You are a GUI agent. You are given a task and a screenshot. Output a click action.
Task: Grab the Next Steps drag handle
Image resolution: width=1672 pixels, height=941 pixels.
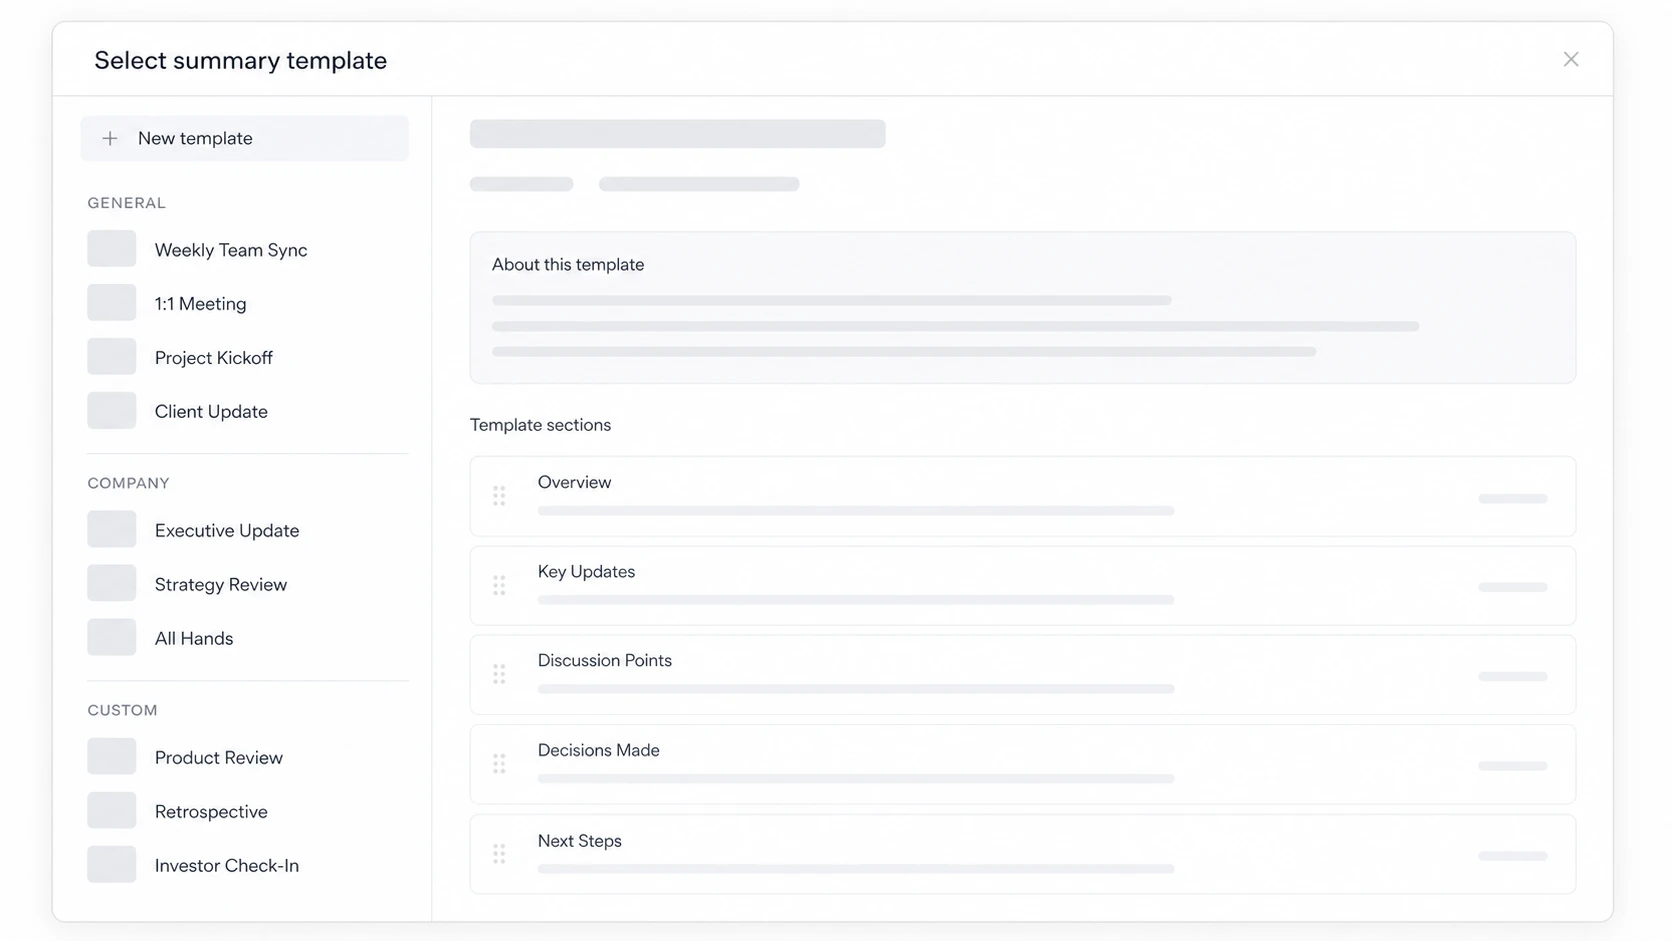[499, 854]
